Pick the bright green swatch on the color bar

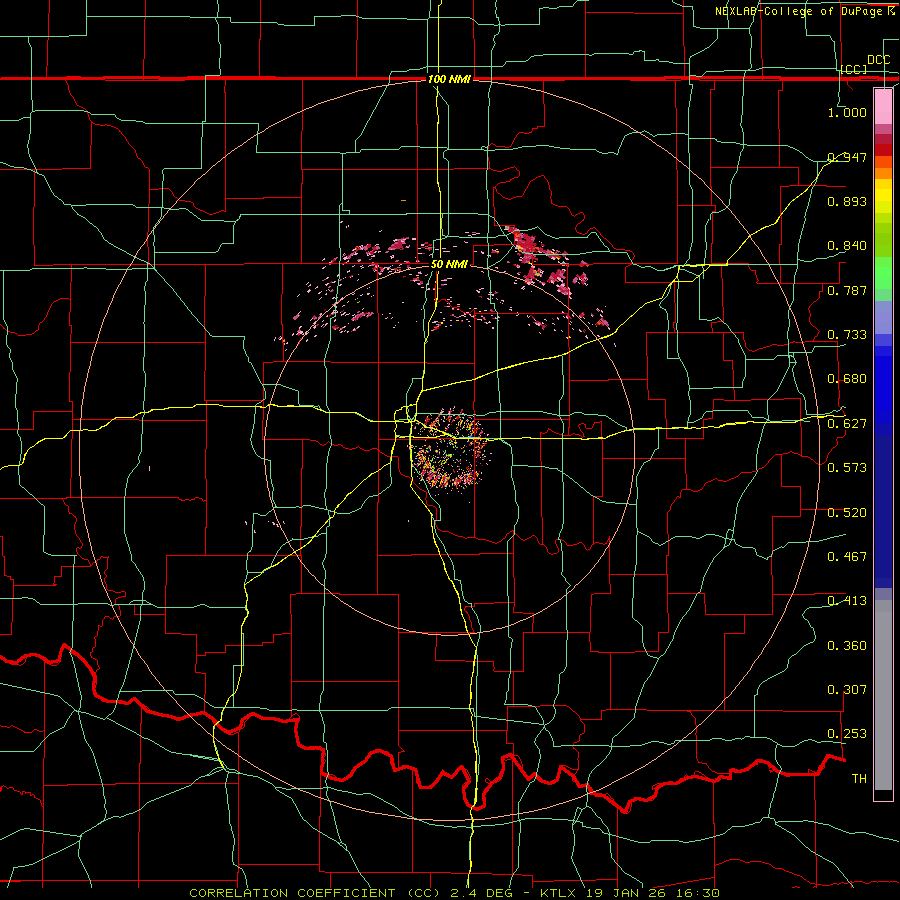tap(883, 273)
